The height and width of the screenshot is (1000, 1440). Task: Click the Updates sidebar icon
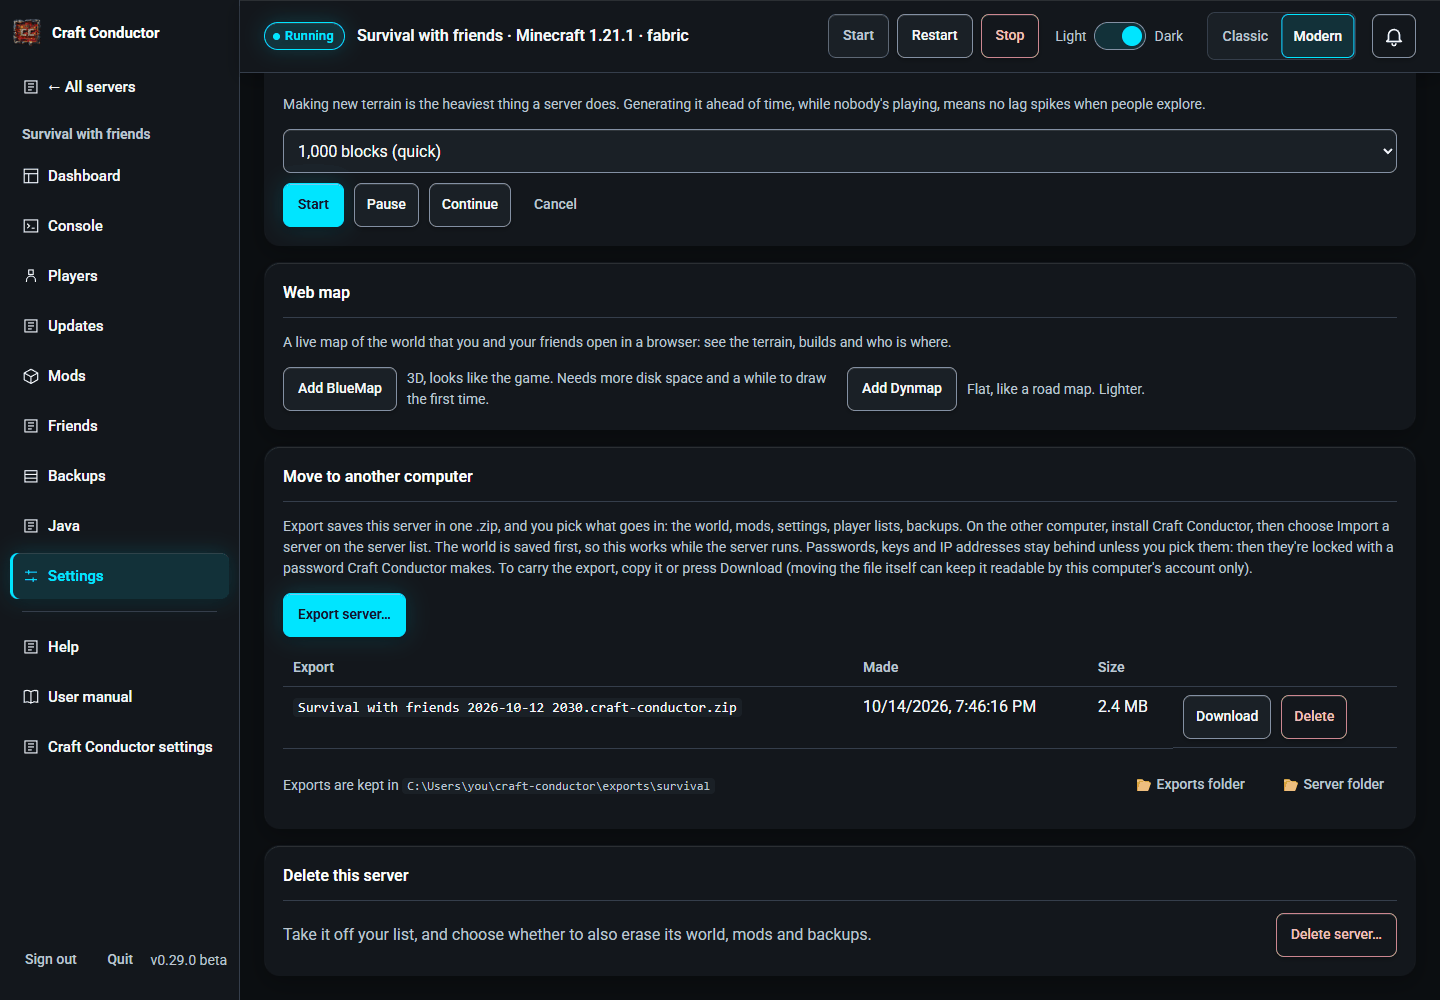[31, 326]
